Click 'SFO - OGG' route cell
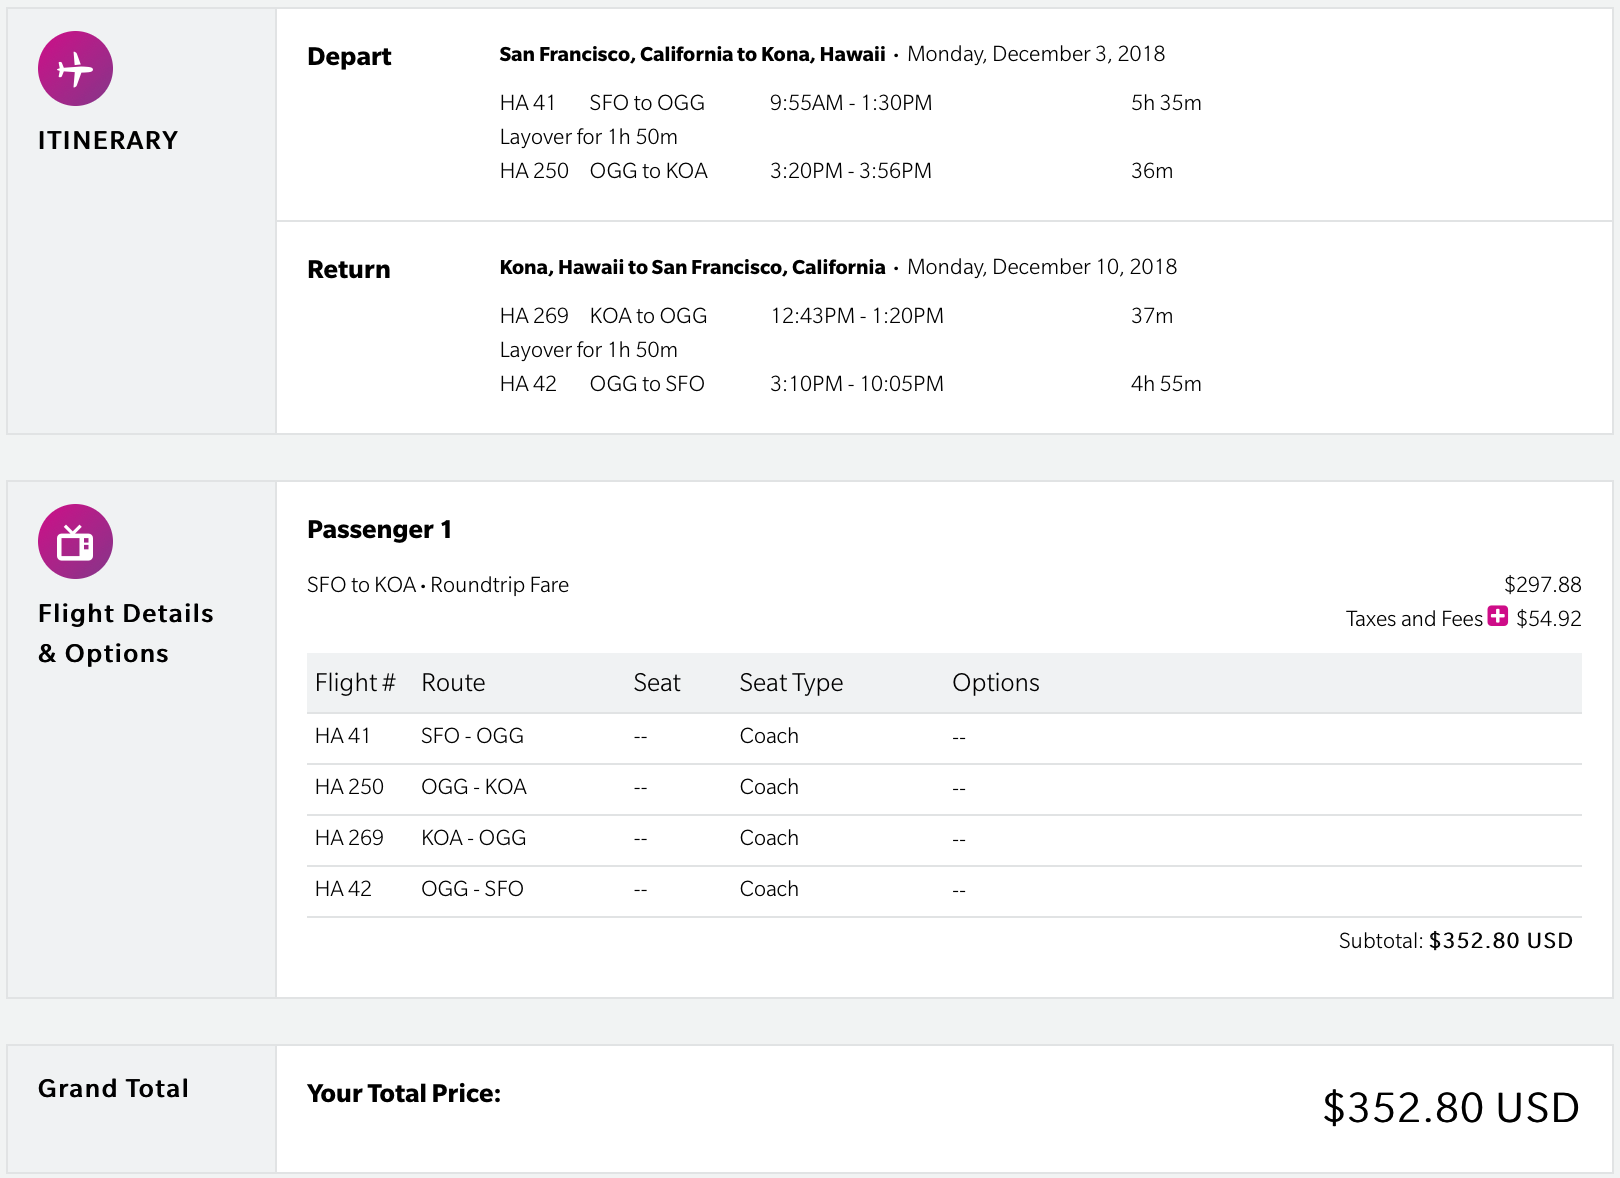 coord(472,736)
